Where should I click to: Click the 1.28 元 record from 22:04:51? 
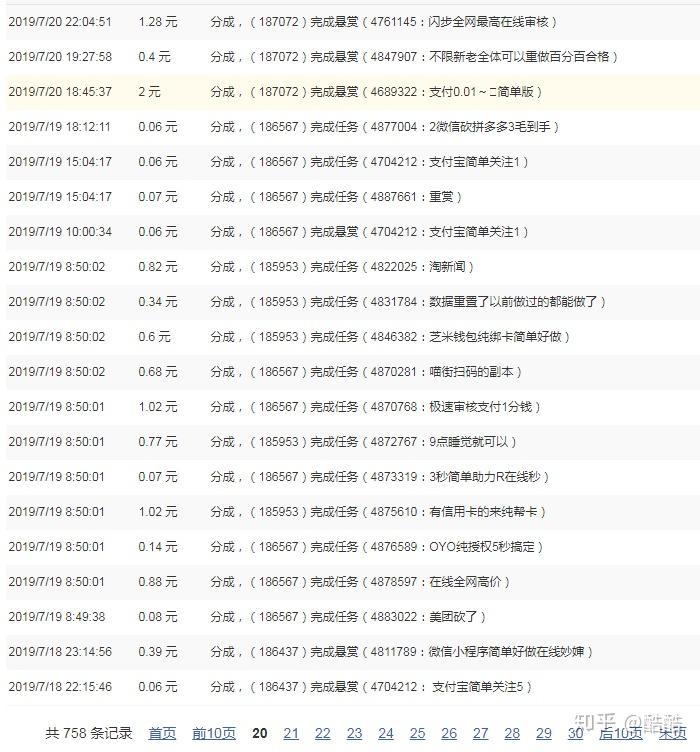point(353,22)
